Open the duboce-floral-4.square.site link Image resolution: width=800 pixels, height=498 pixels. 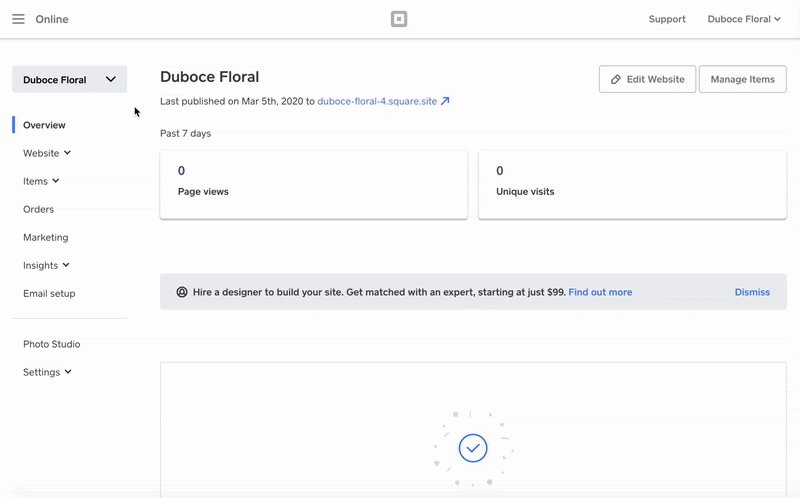[x=376, y=101]
